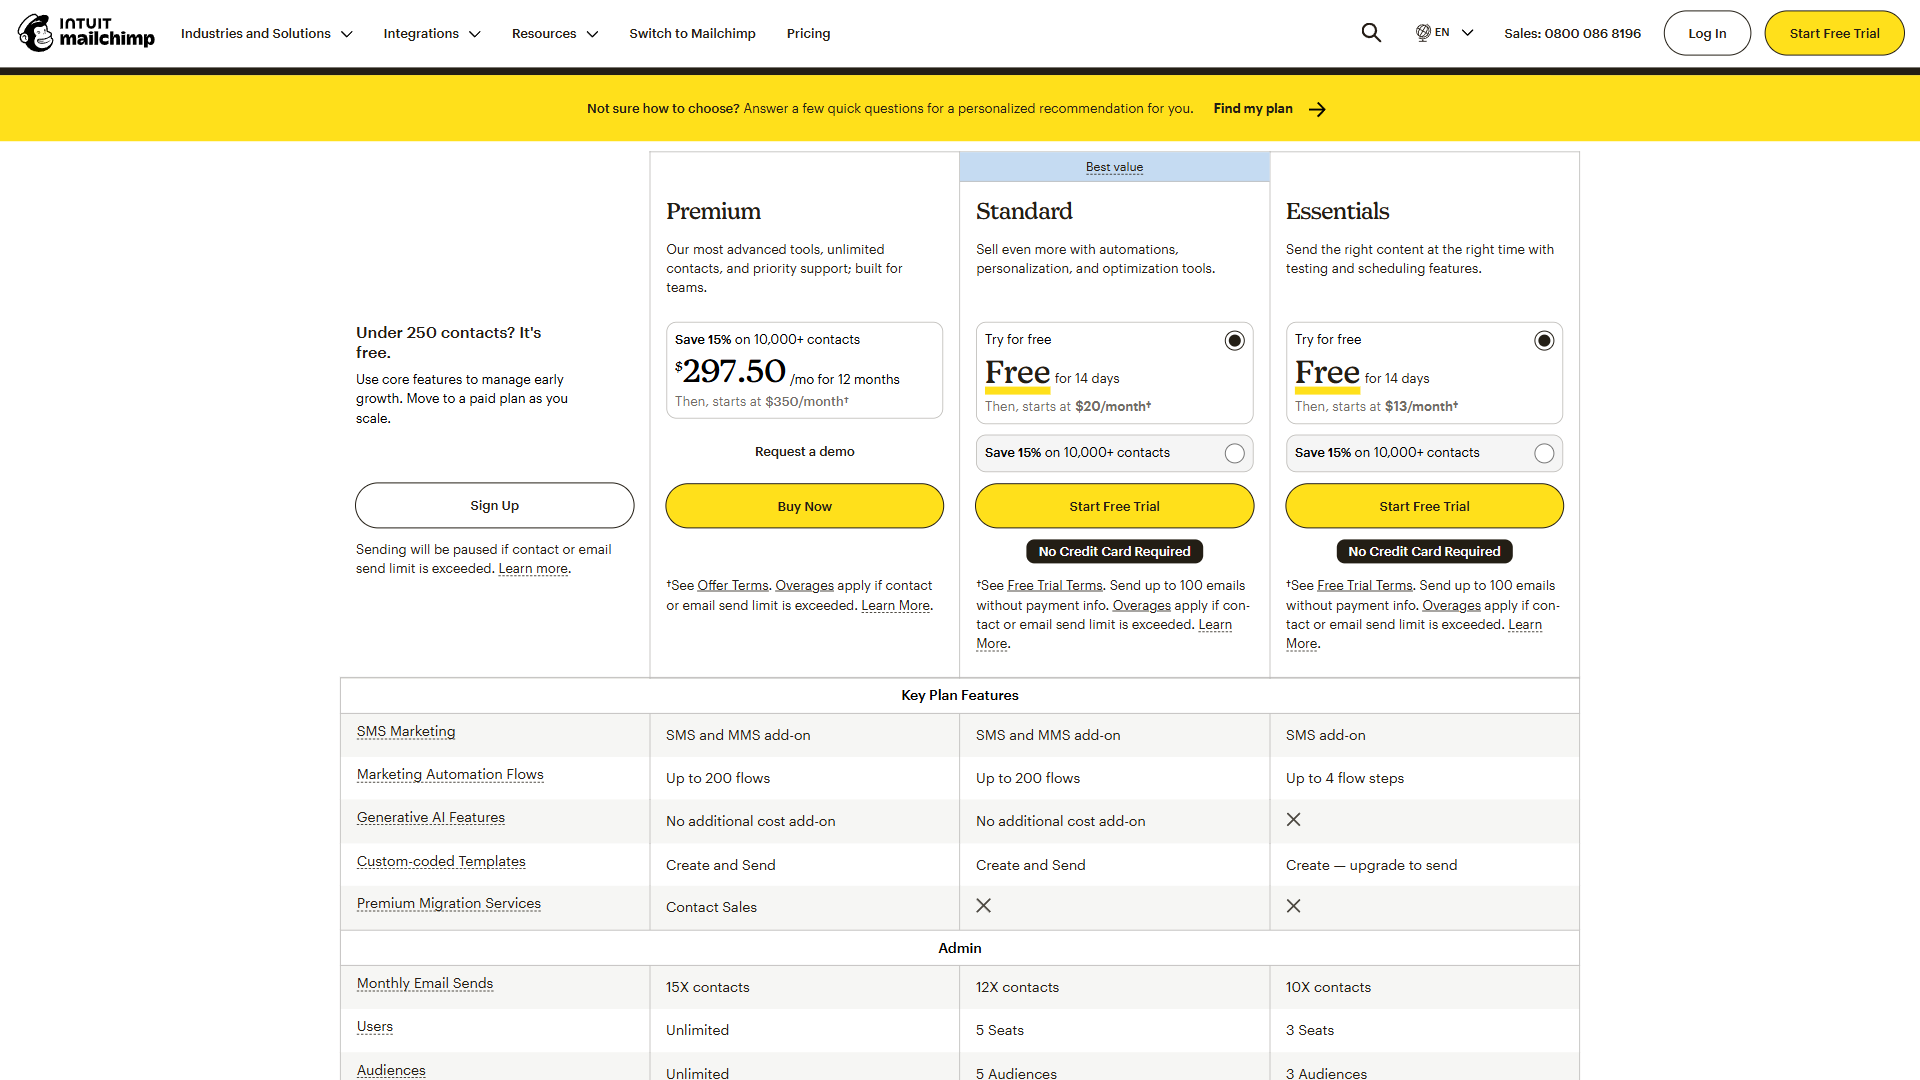Click the Premium plan title
Viewport: 1920px width, 1080px height.
click(x=713, y=212)
